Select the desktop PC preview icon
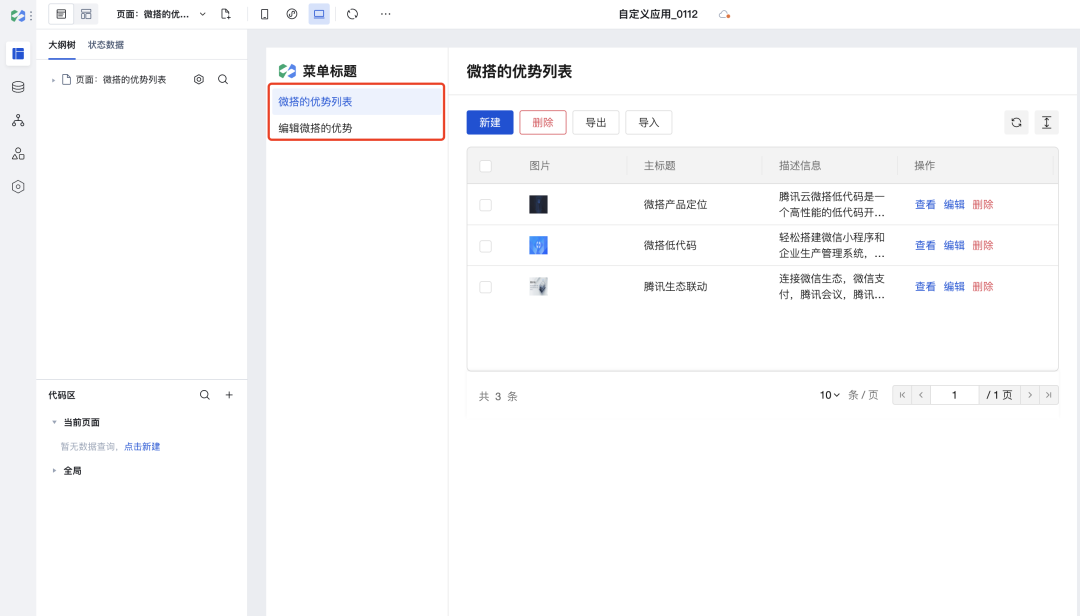Screen dimensions: 1080x616 tap(319, 14)
